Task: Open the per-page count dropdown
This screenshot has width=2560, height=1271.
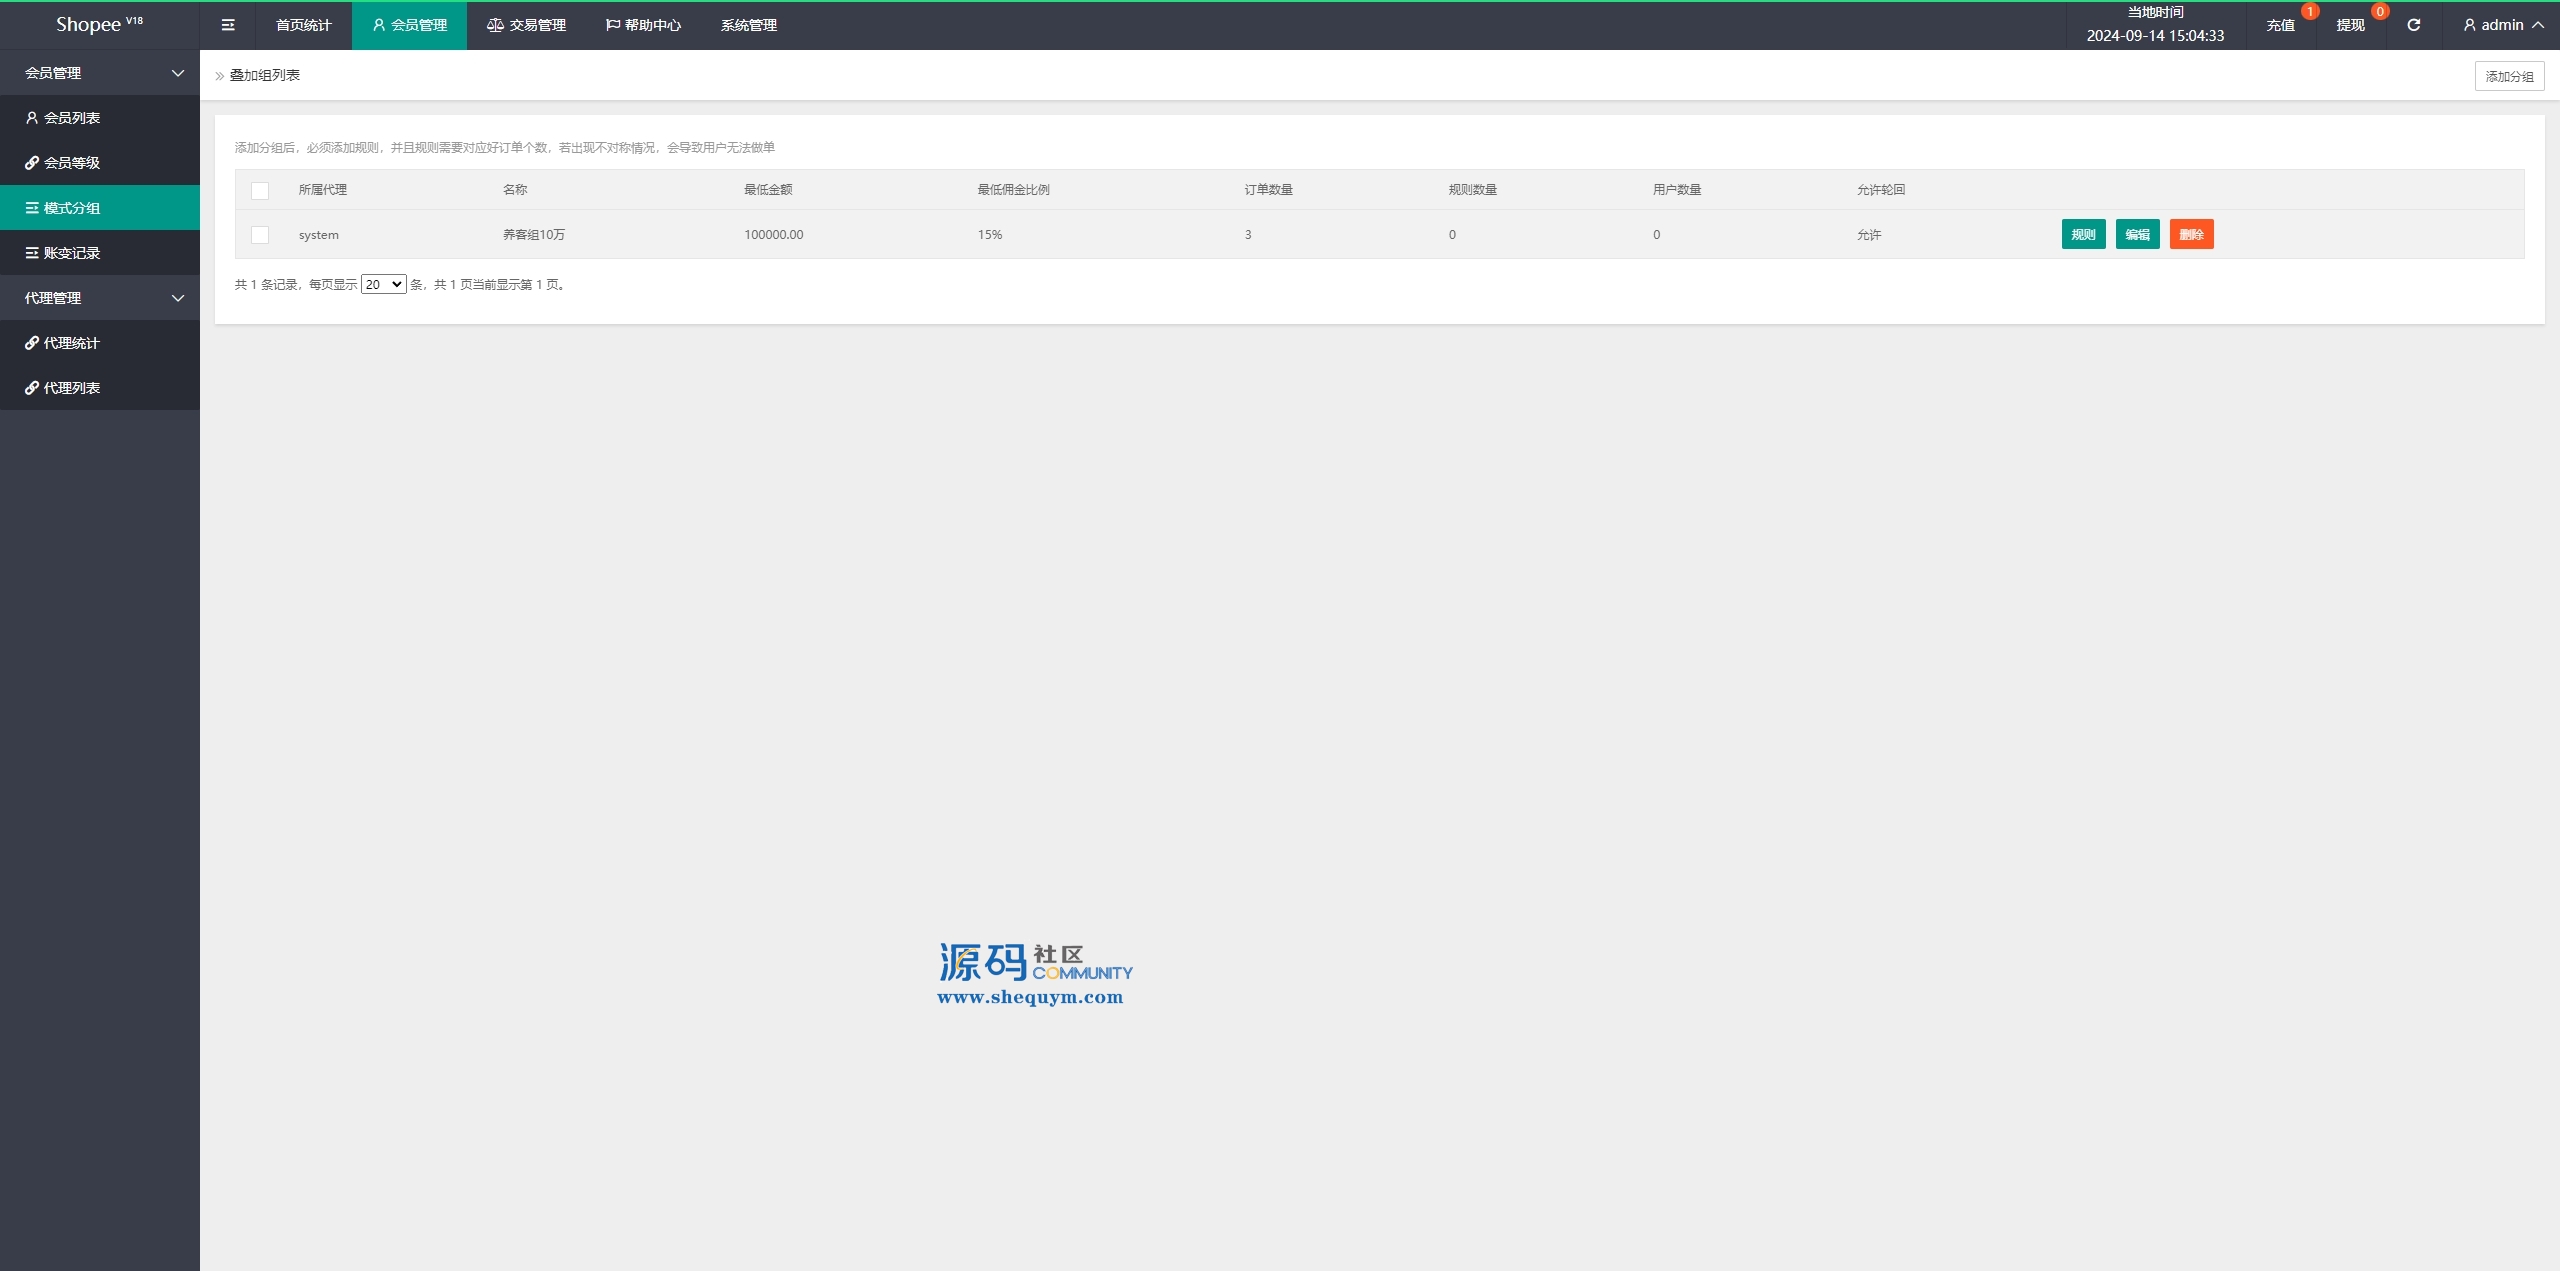Action: tap(383, 285)
